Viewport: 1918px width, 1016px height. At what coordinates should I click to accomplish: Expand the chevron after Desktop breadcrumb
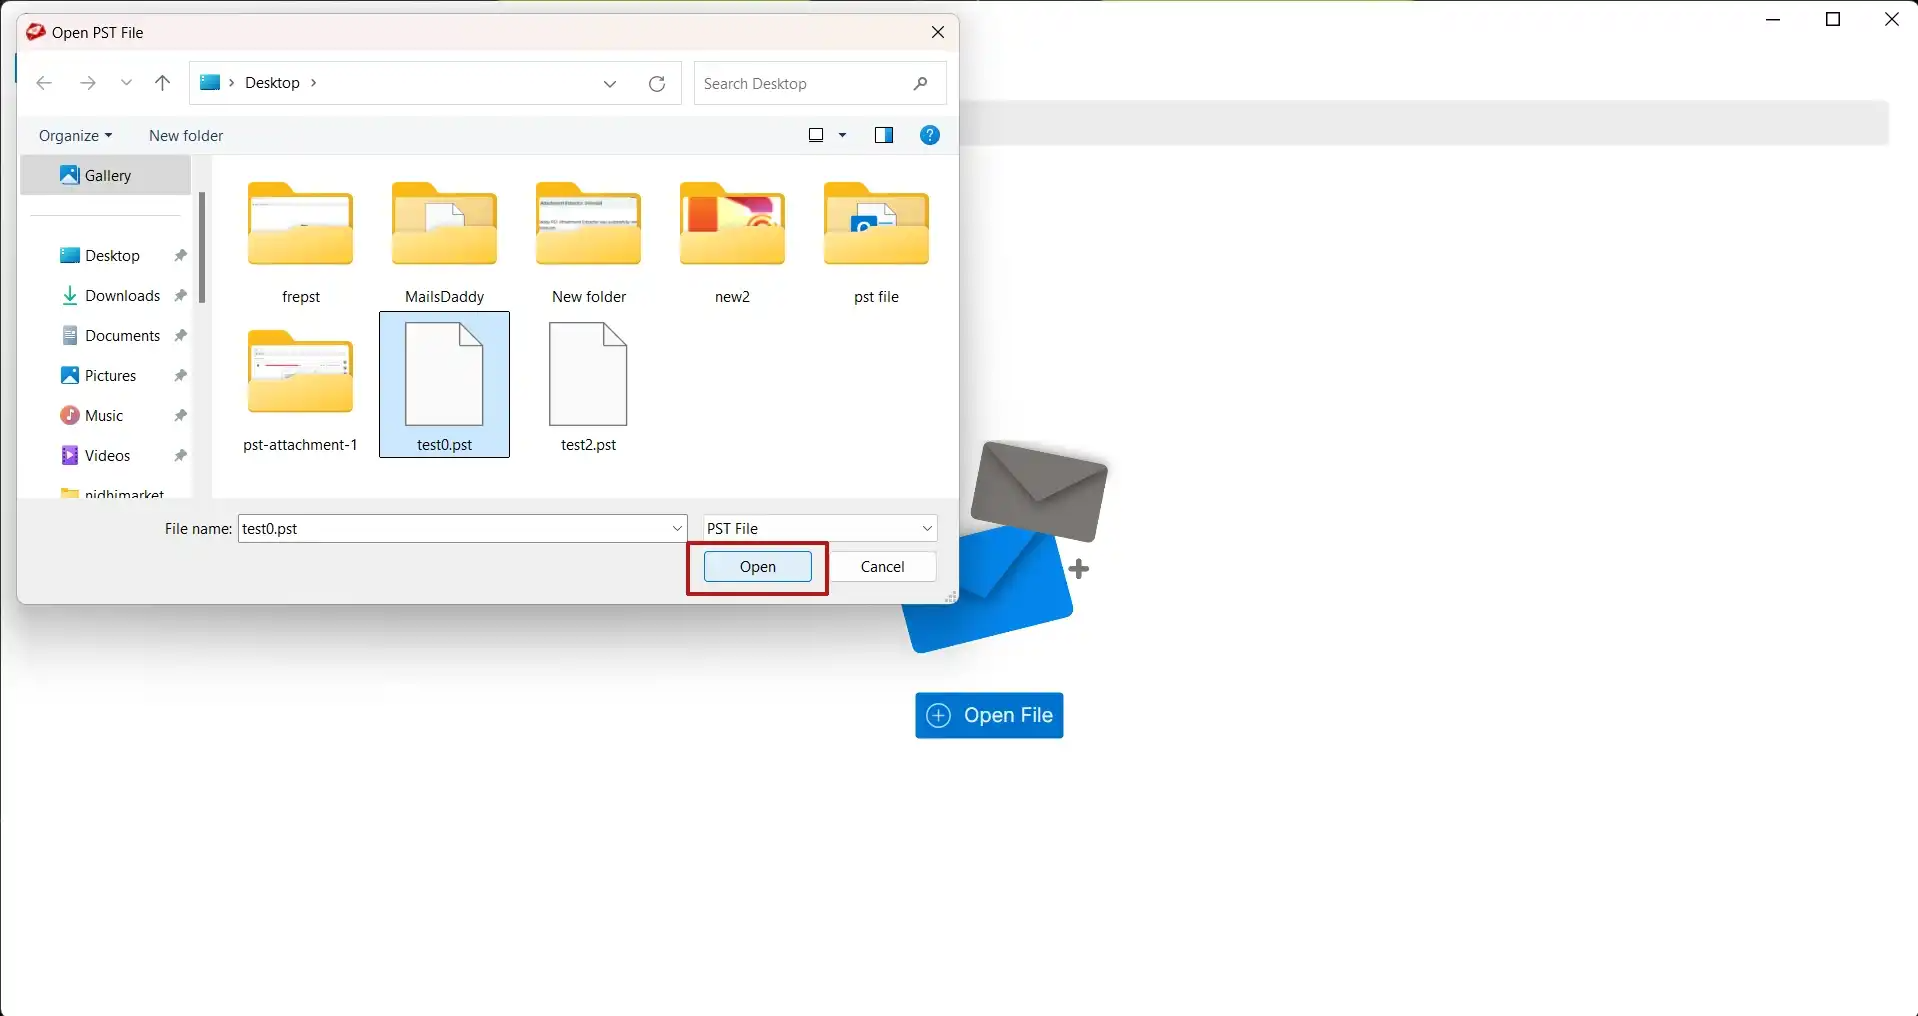point(313,83)
